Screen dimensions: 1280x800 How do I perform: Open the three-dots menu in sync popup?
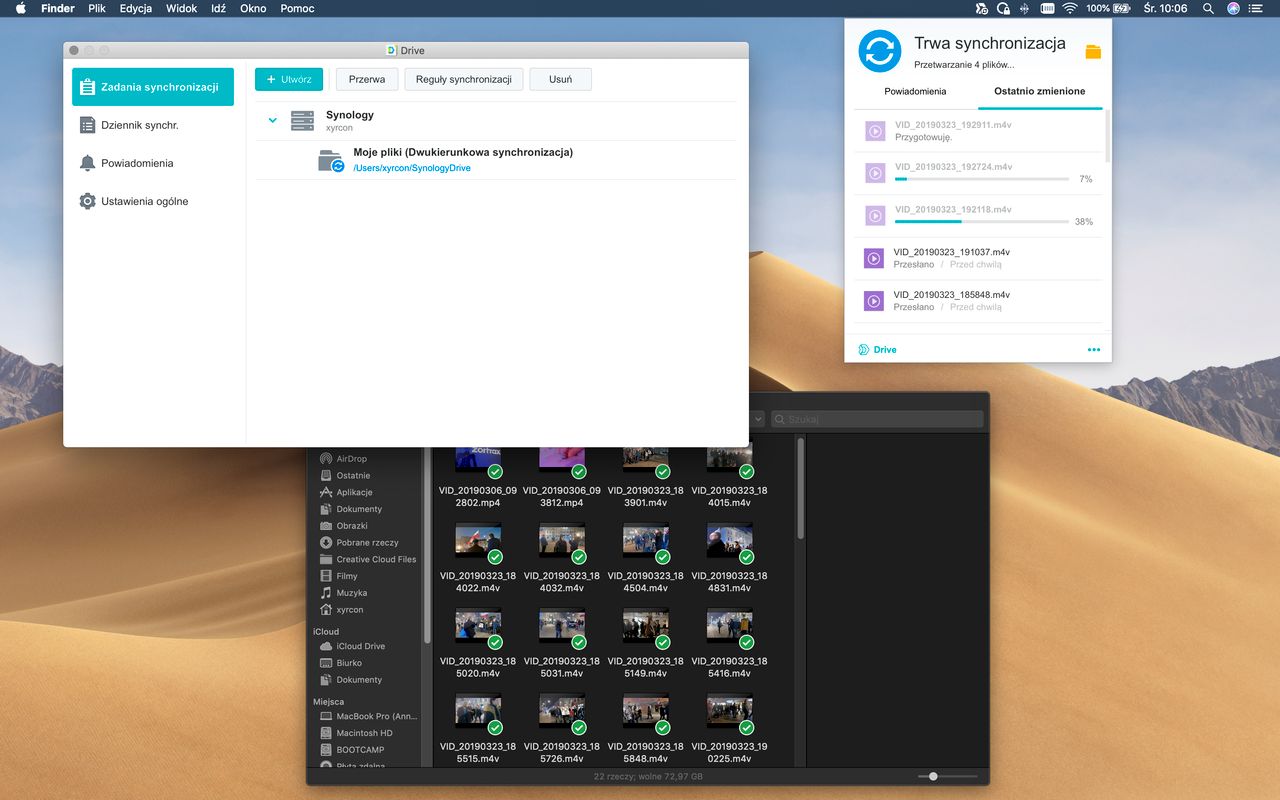click(1093, 350)
